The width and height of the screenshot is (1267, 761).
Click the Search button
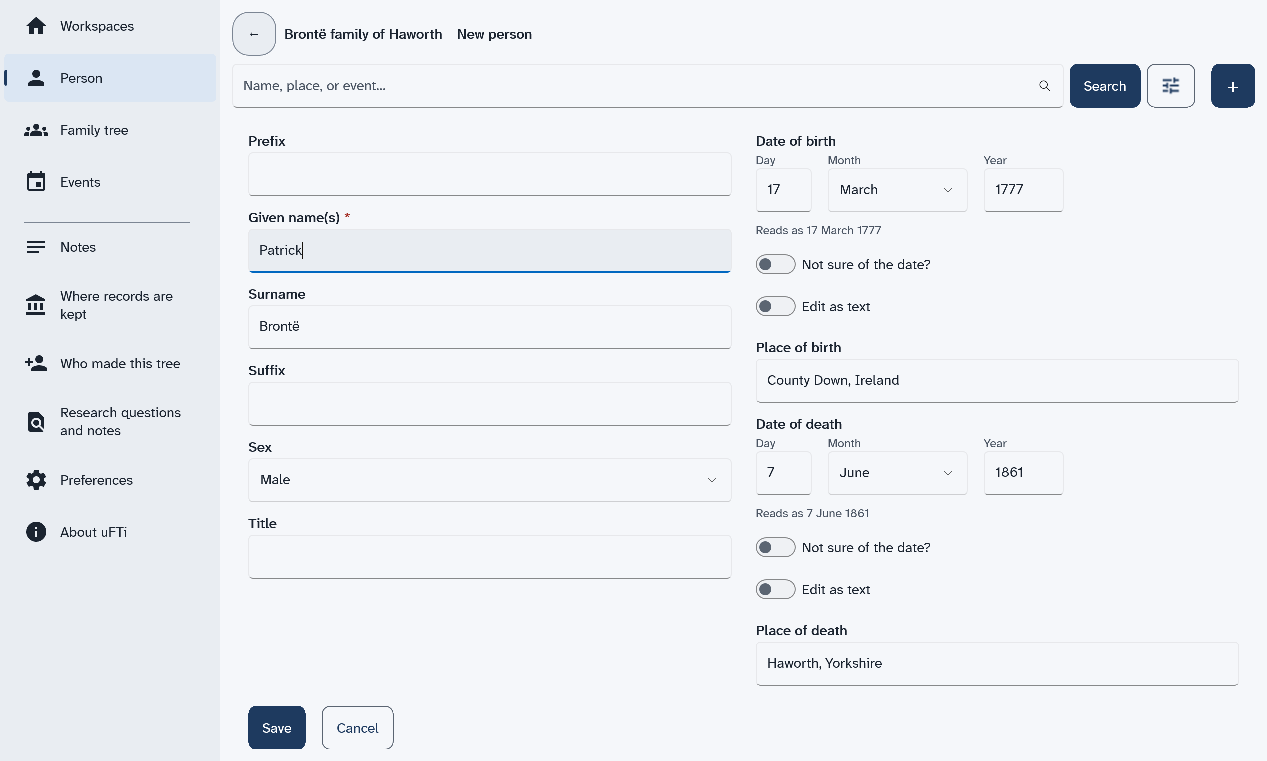(1105, 86)
